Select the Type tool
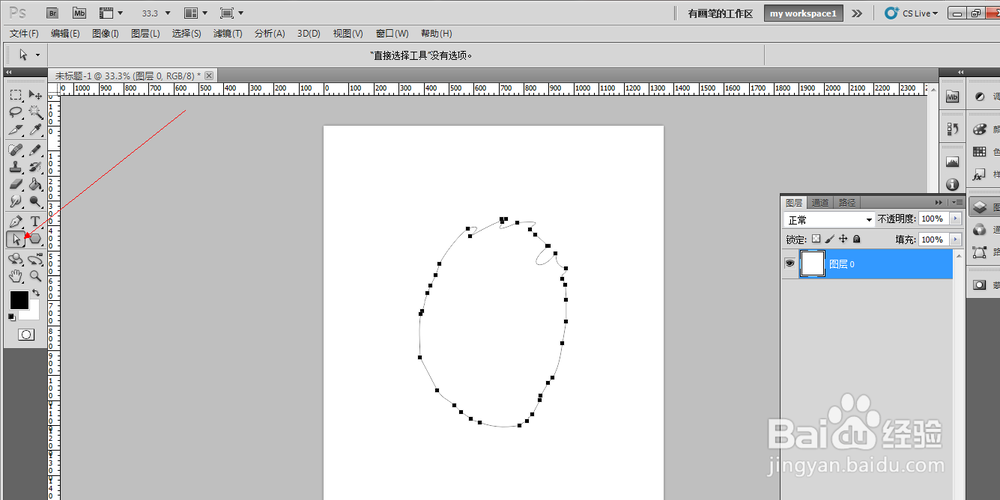1000x500 pixels. [36, 221]
